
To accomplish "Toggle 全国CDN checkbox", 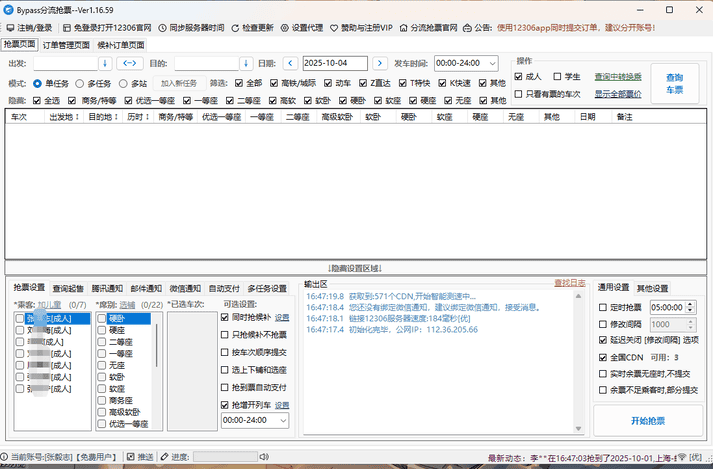I will (x=603, y=358).
